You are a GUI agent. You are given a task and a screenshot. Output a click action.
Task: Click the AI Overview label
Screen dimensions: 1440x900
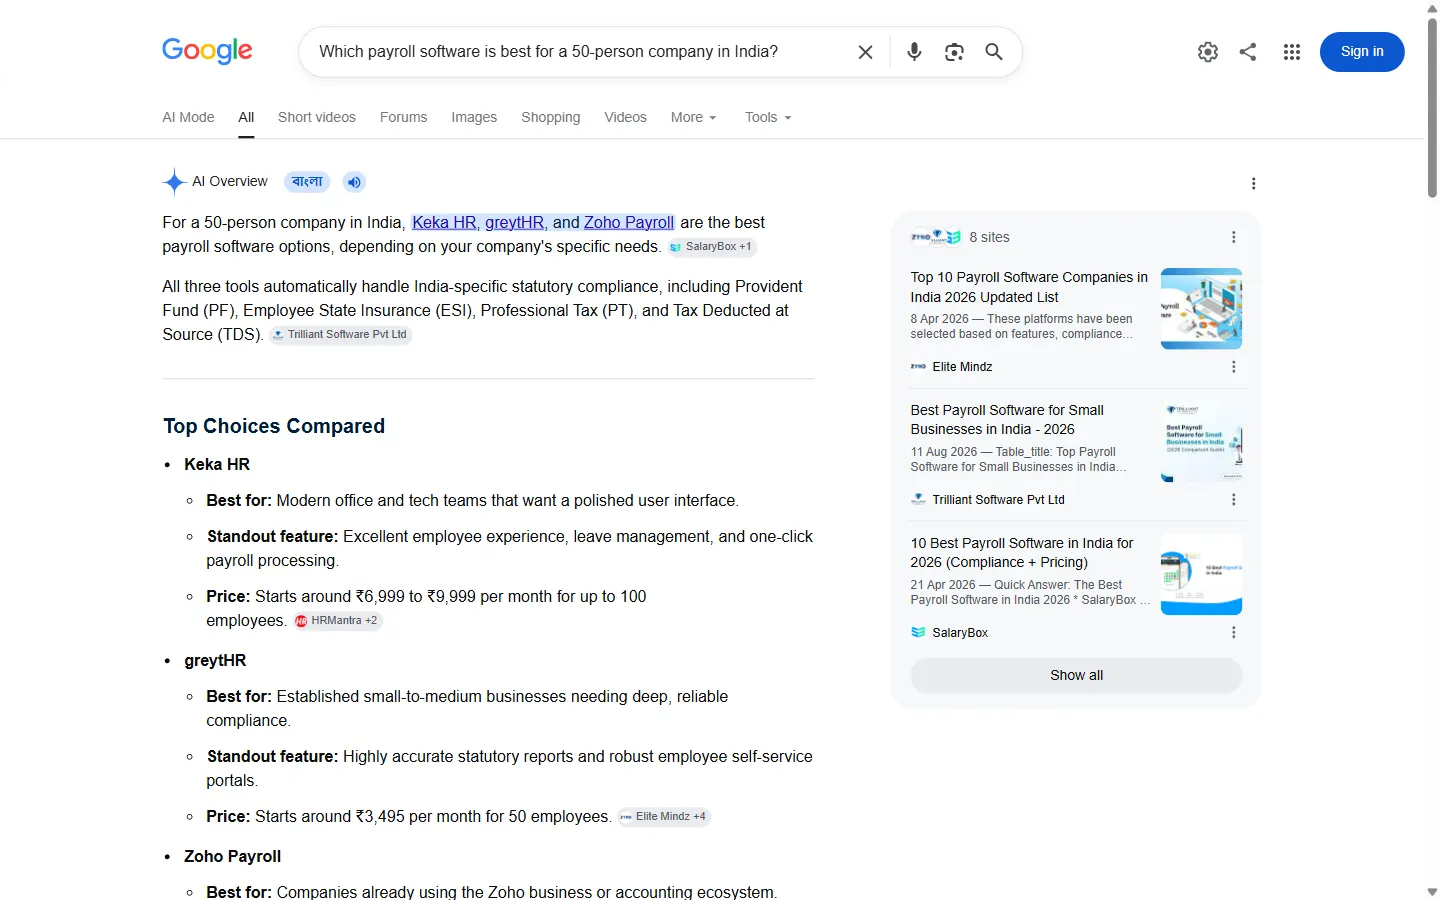[230, 182]
